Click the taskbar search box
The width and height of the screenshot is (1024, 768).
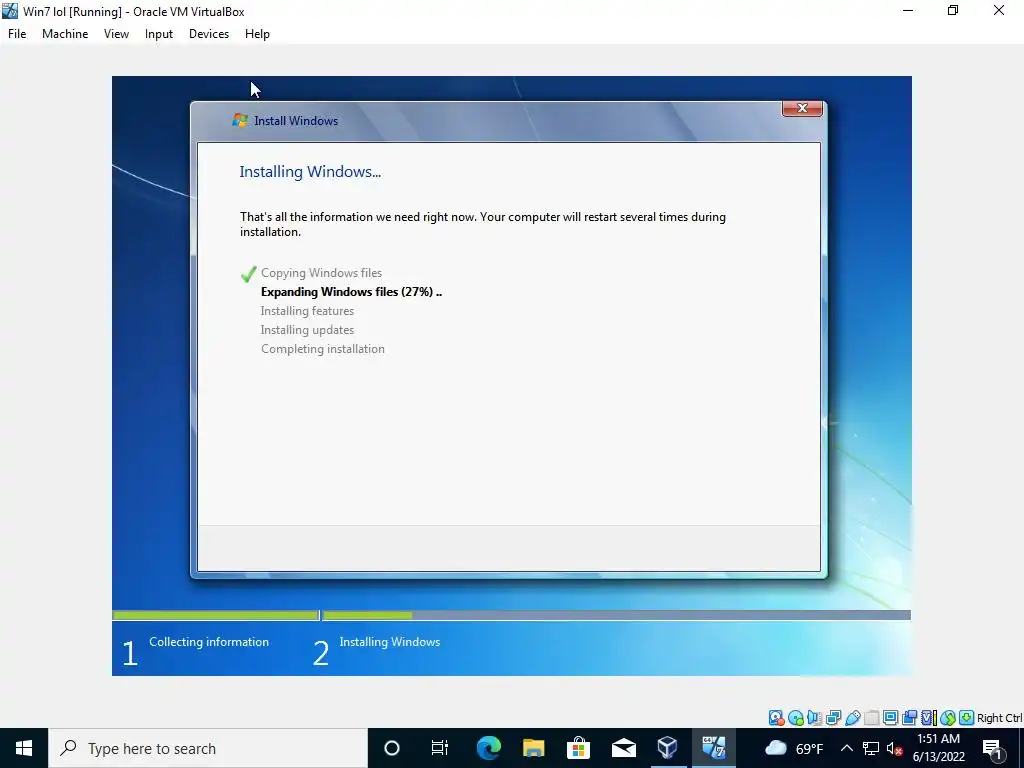pos(208,748)
